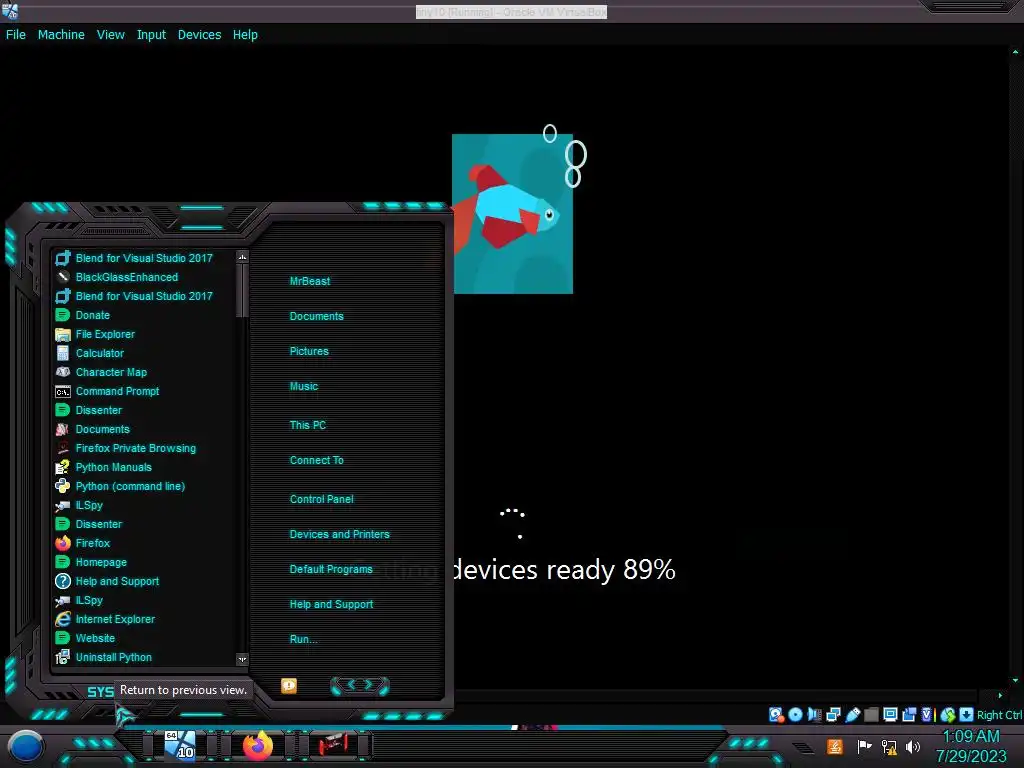Open the Action Center flag icon
Viewport: 1024px width, 768px height.
(864, 746)
